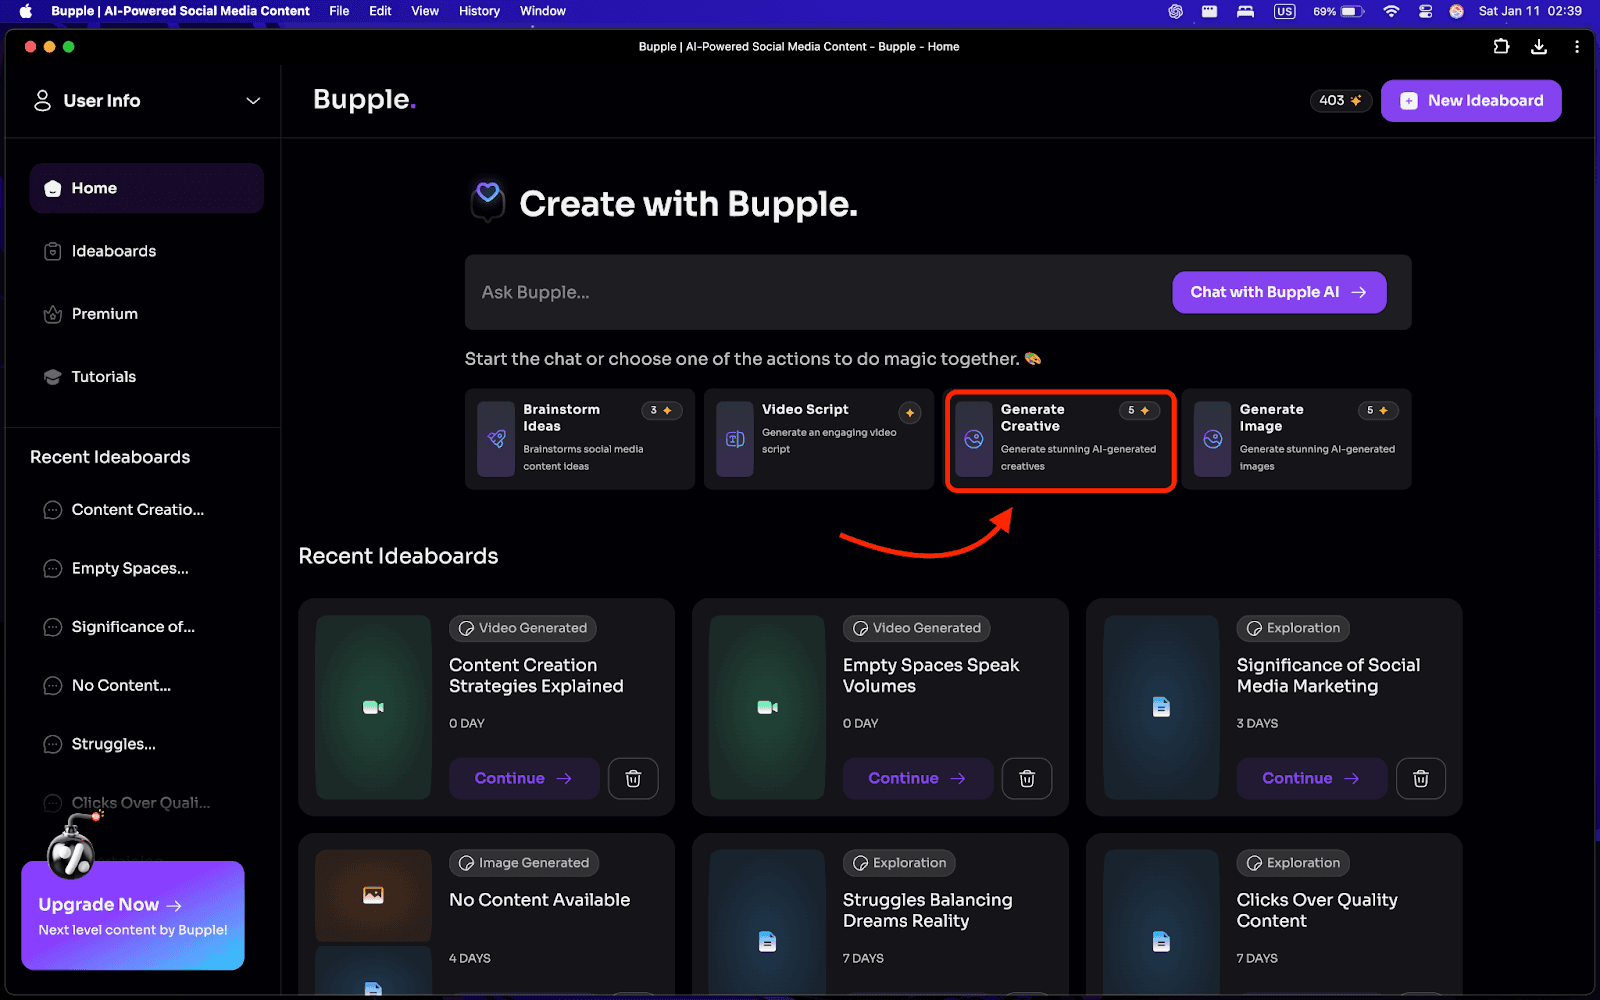Screen dimensions: 1600x1000
Task: Click the extensions puzzle icon in title bar
Action: pos(1501,47)
